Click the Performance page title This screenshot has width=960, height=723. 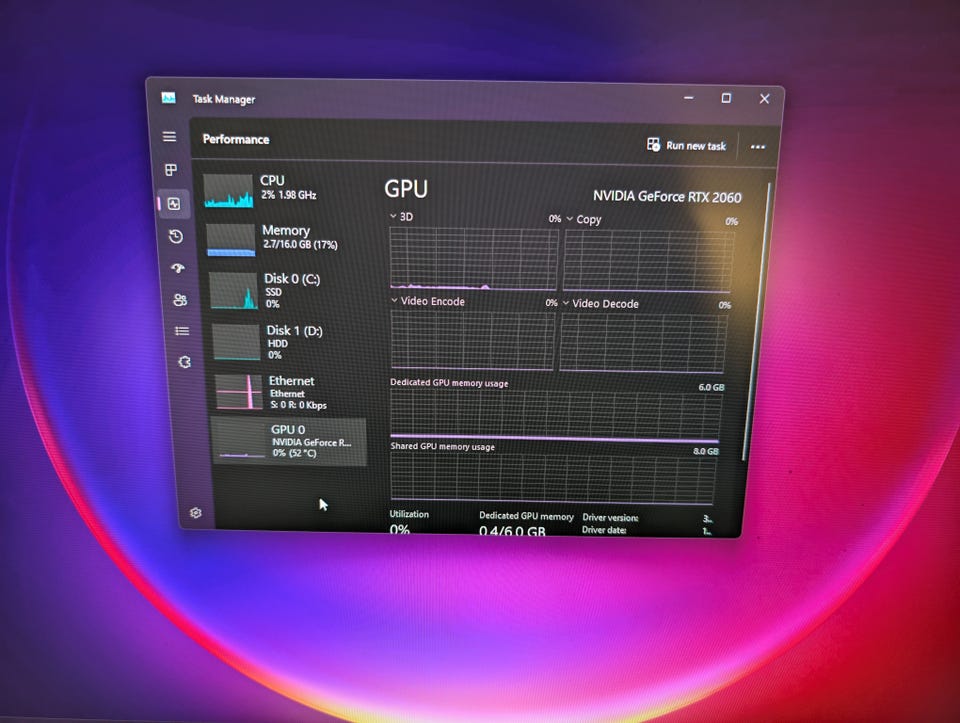236,139
